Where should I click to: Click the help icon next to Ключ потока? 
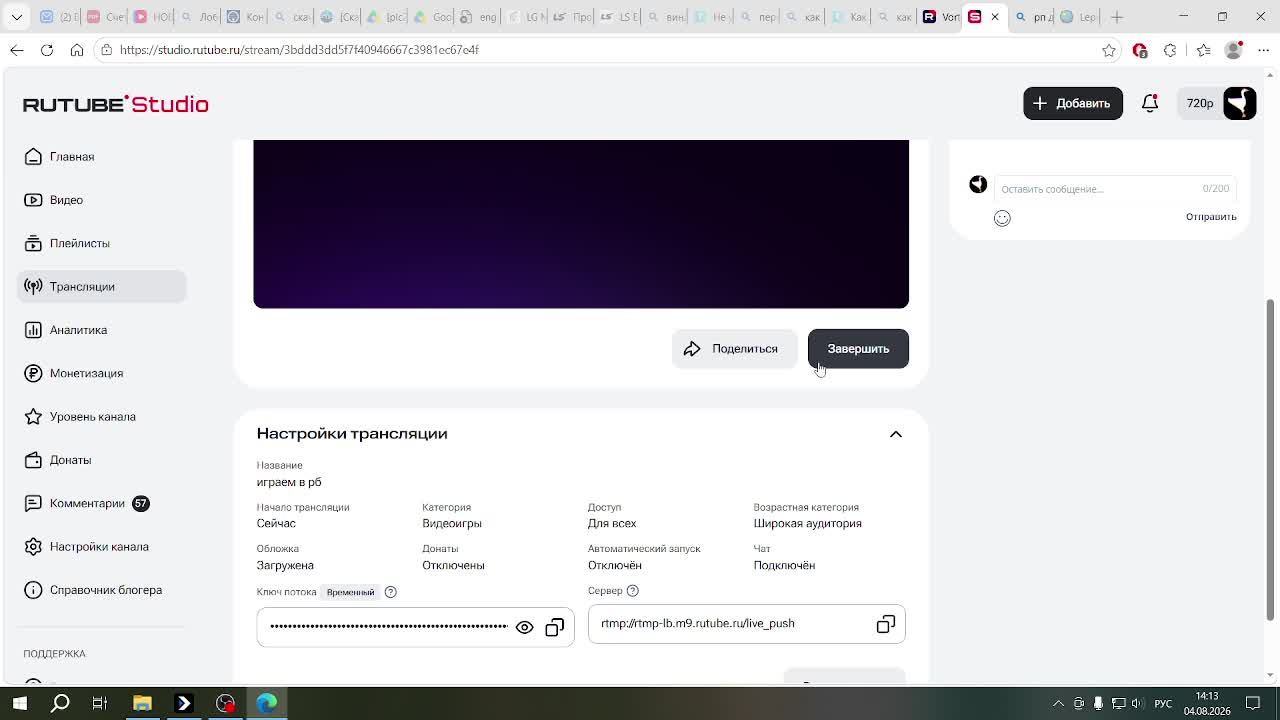[391, 592]
